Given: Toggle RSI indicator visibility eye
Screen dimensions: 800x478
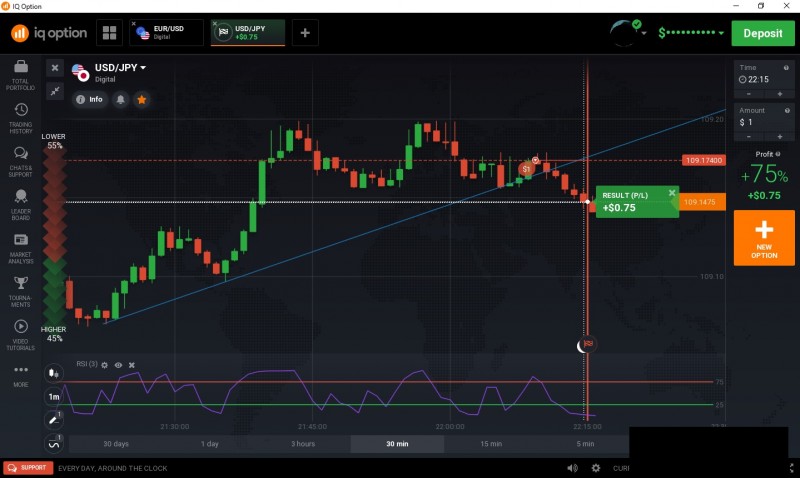Looking at the screenshot, I should point(118,365).
